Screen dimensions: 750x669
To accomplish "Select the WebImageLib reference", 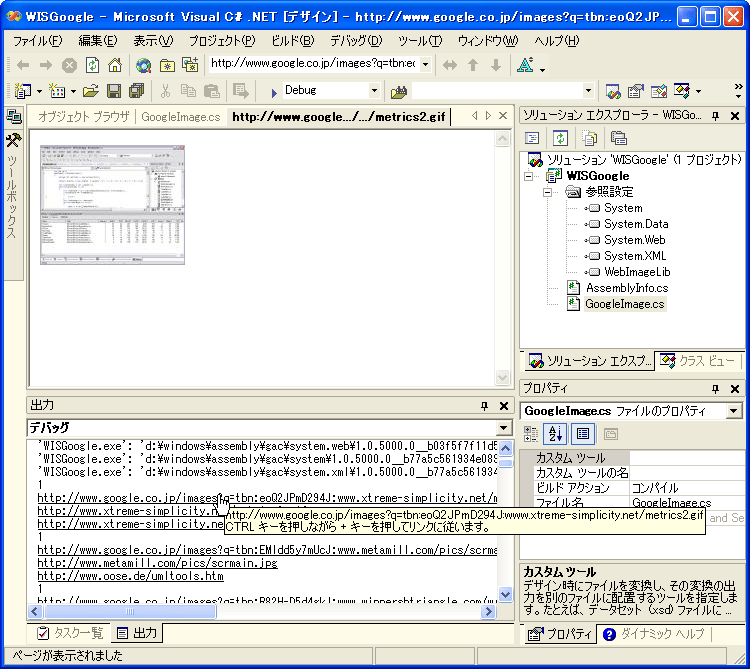I will pos(637,272).
